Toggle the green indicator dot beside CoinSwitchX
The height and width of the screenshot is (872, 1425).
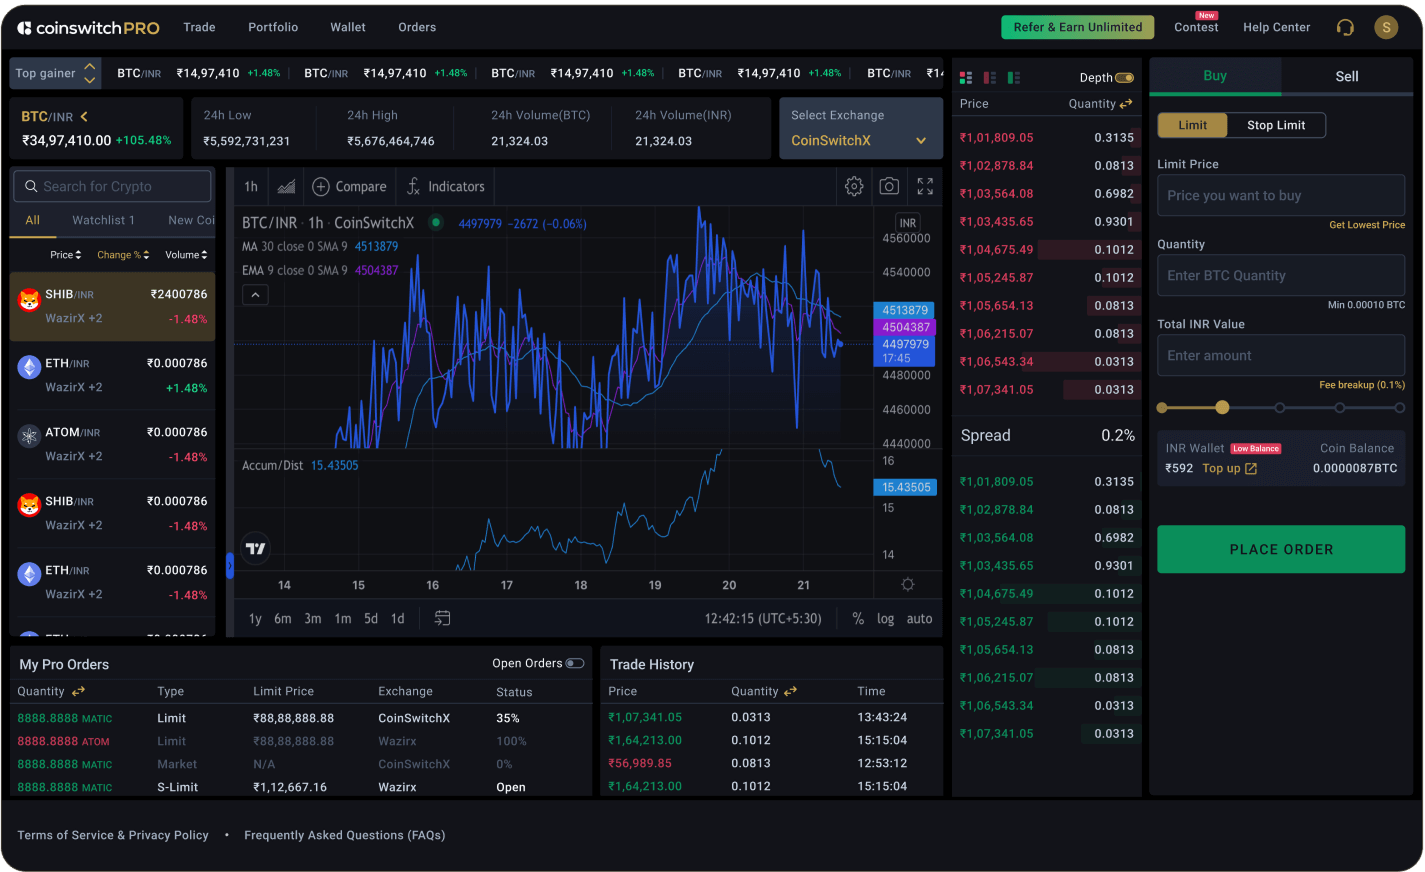pos(436,222)
